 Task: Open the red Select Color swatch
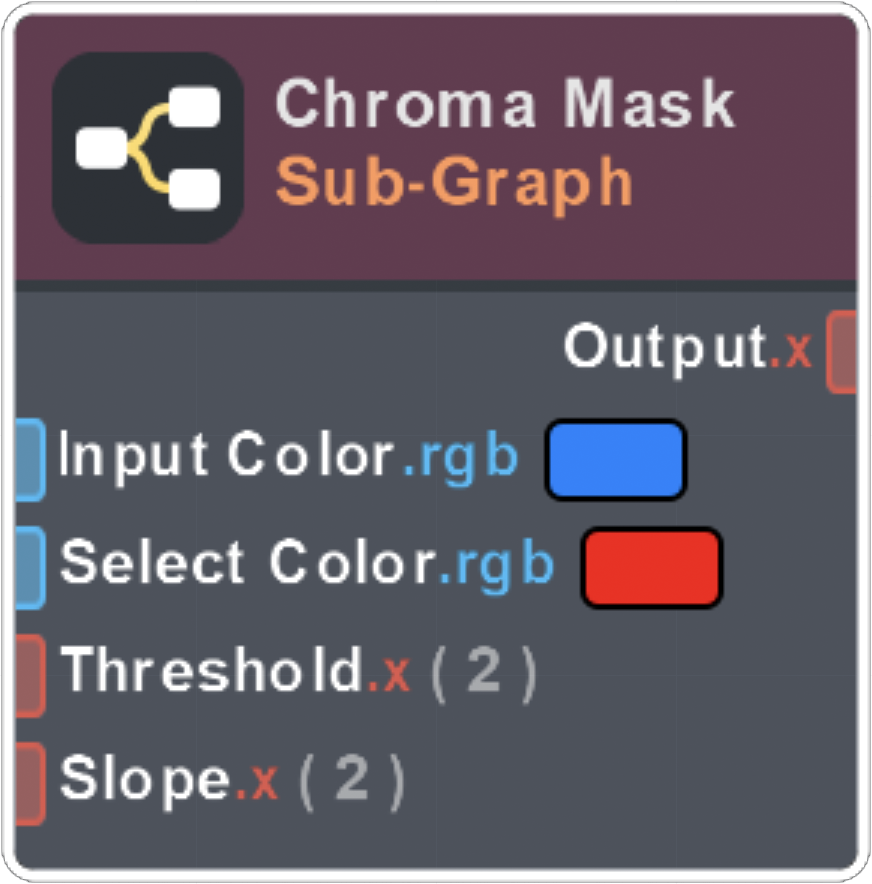click(x=651, y=567)
